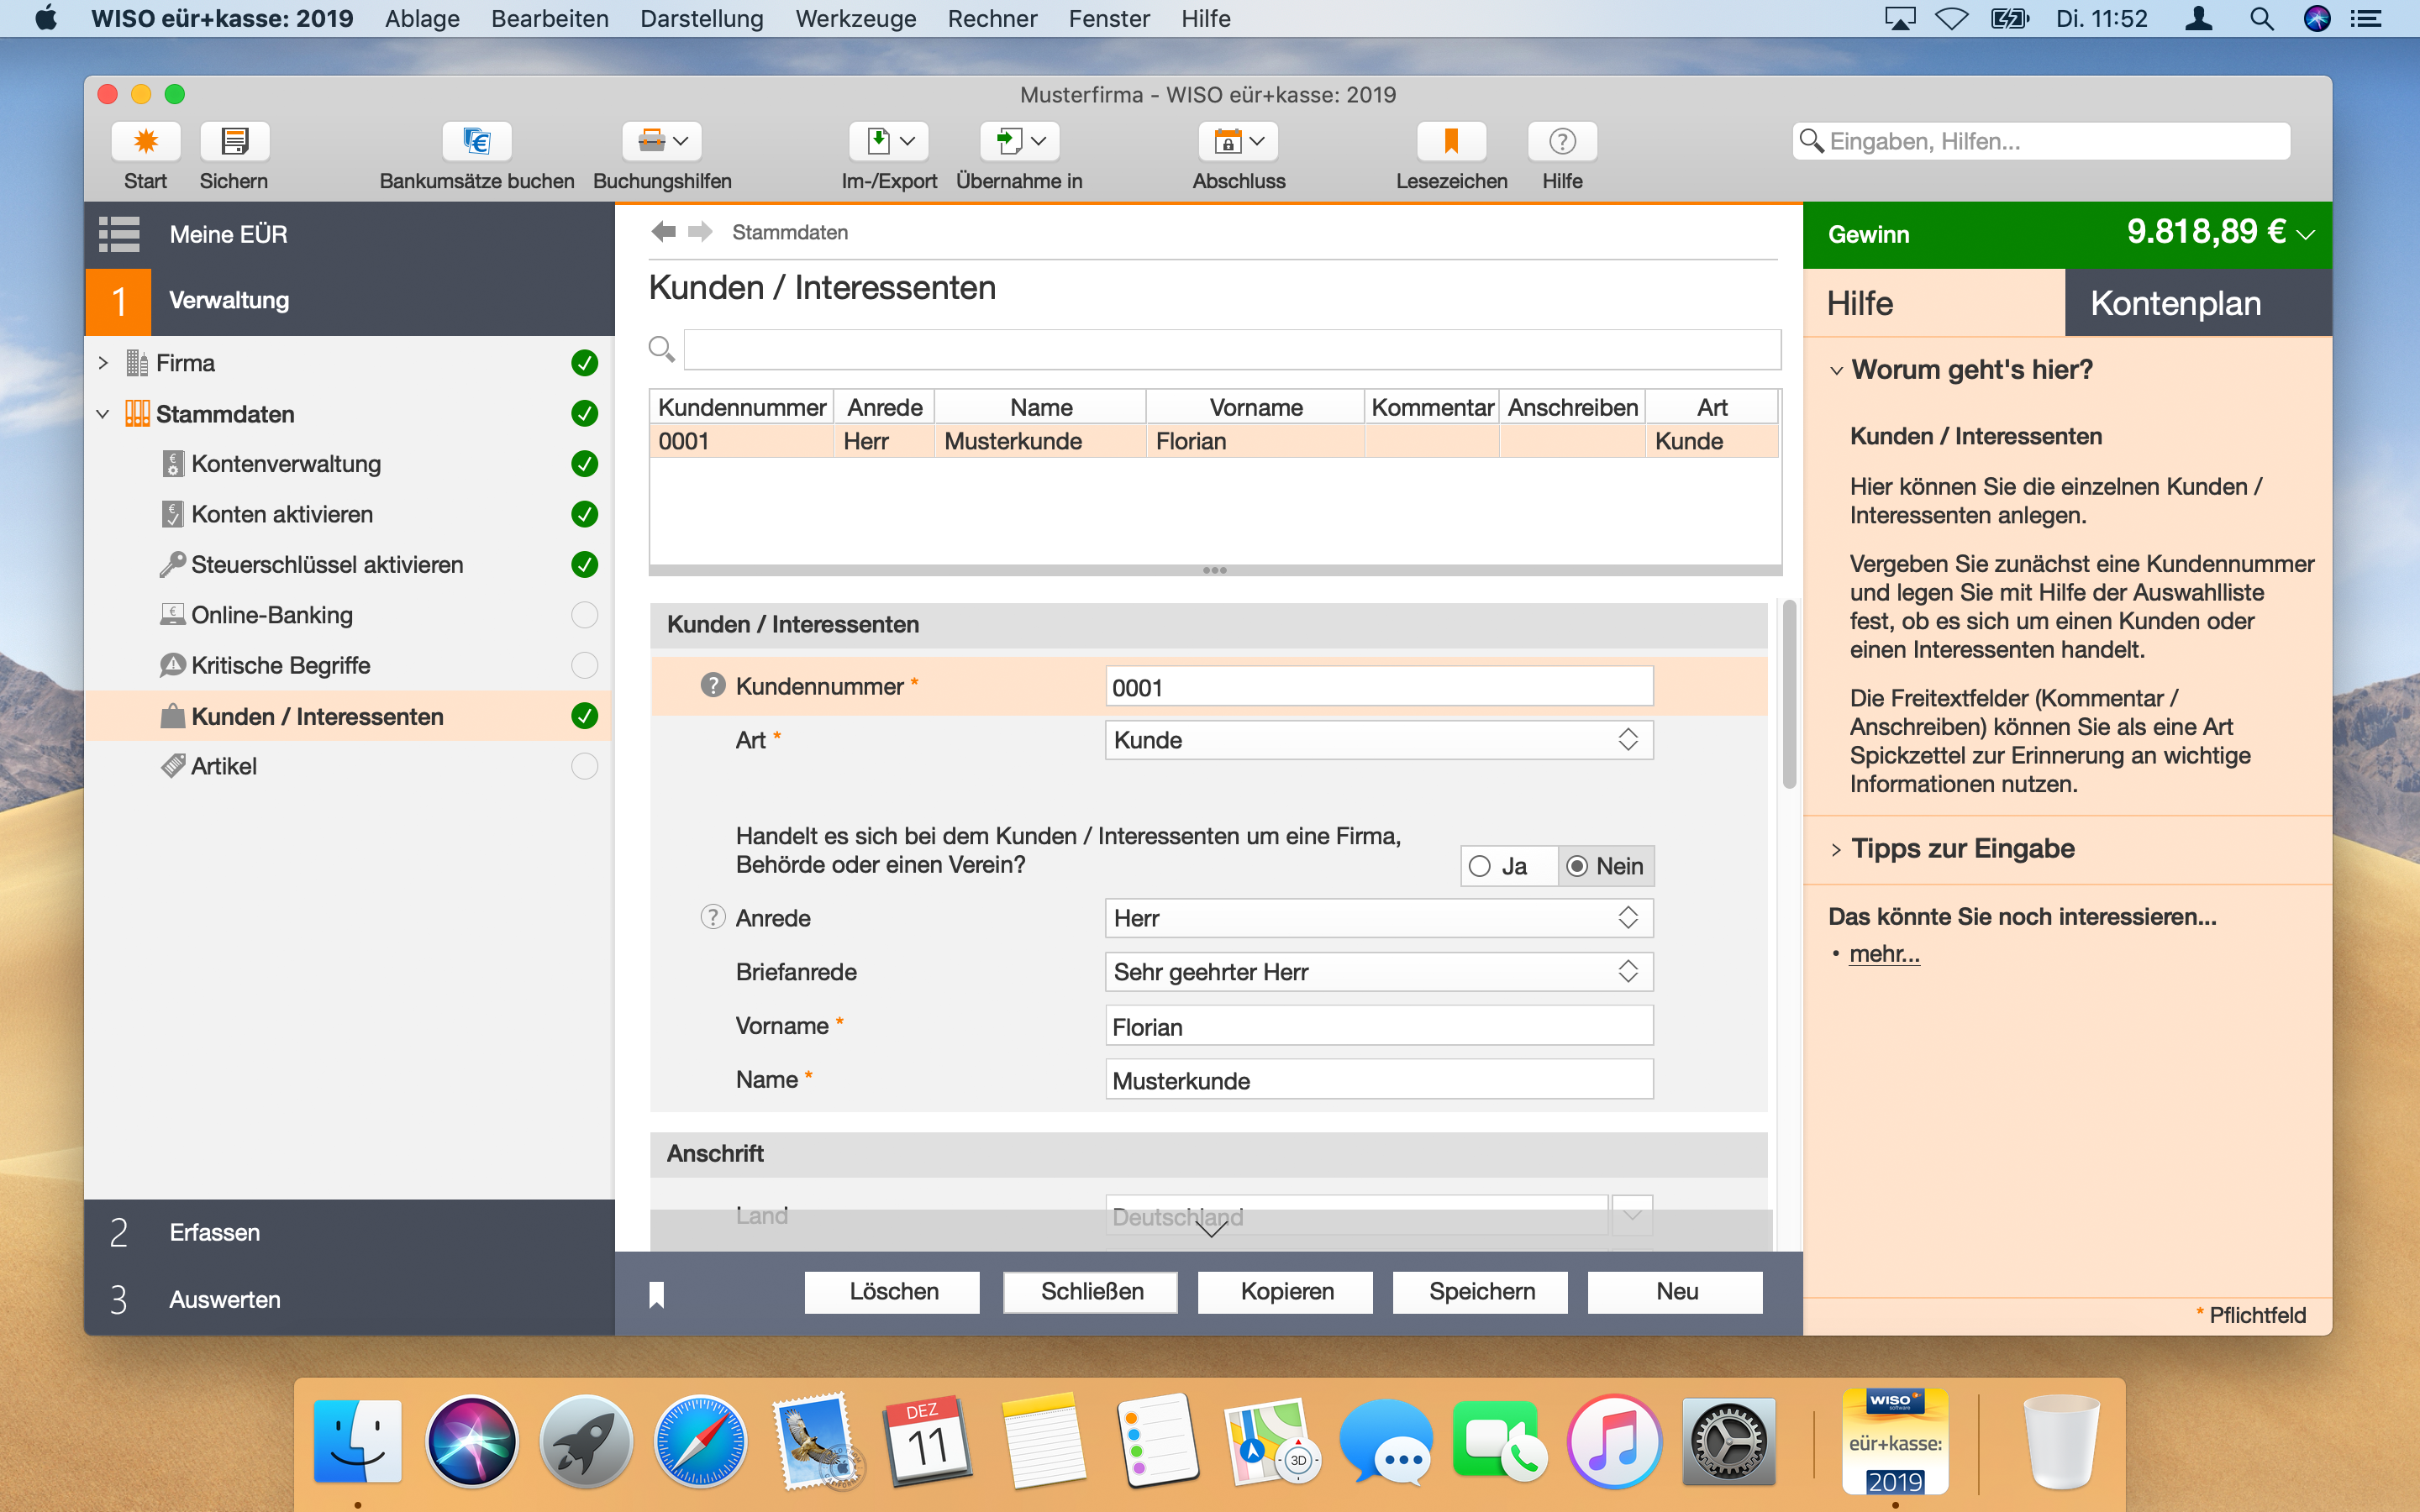Open the Art dropdown showing Kunde

(x=1378, y=740)
